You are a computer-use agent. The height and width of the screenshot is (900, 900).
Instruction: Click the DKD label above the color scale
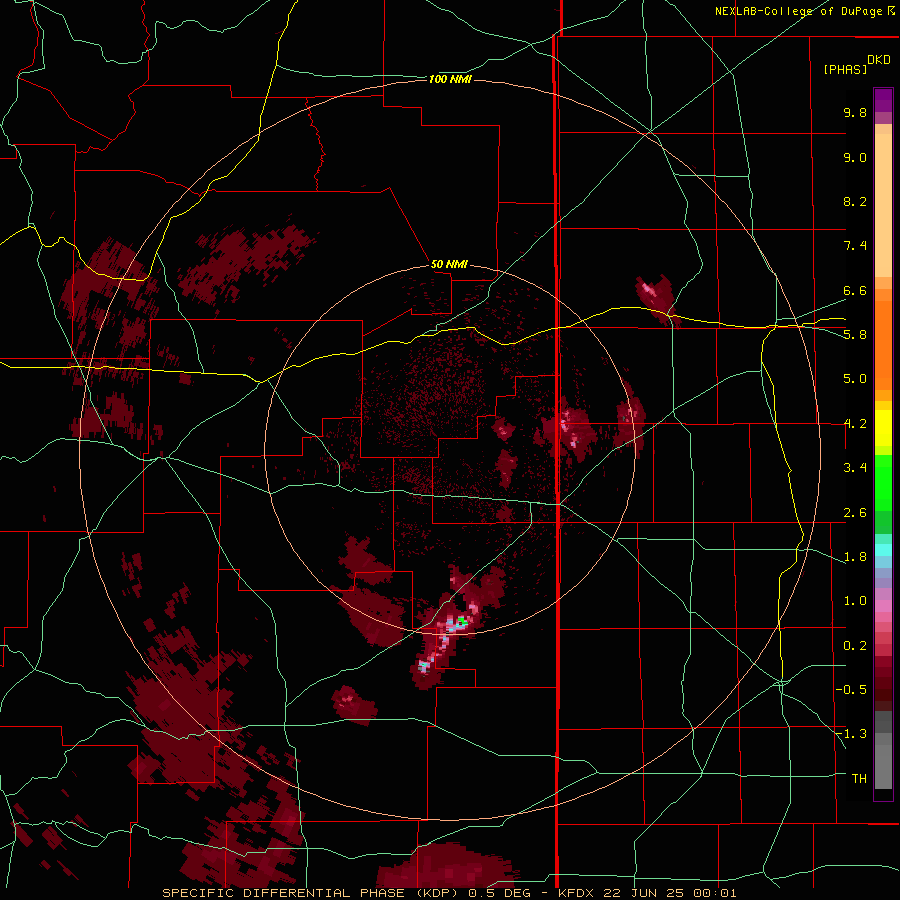pyautogui.click(x=879, y=59)
